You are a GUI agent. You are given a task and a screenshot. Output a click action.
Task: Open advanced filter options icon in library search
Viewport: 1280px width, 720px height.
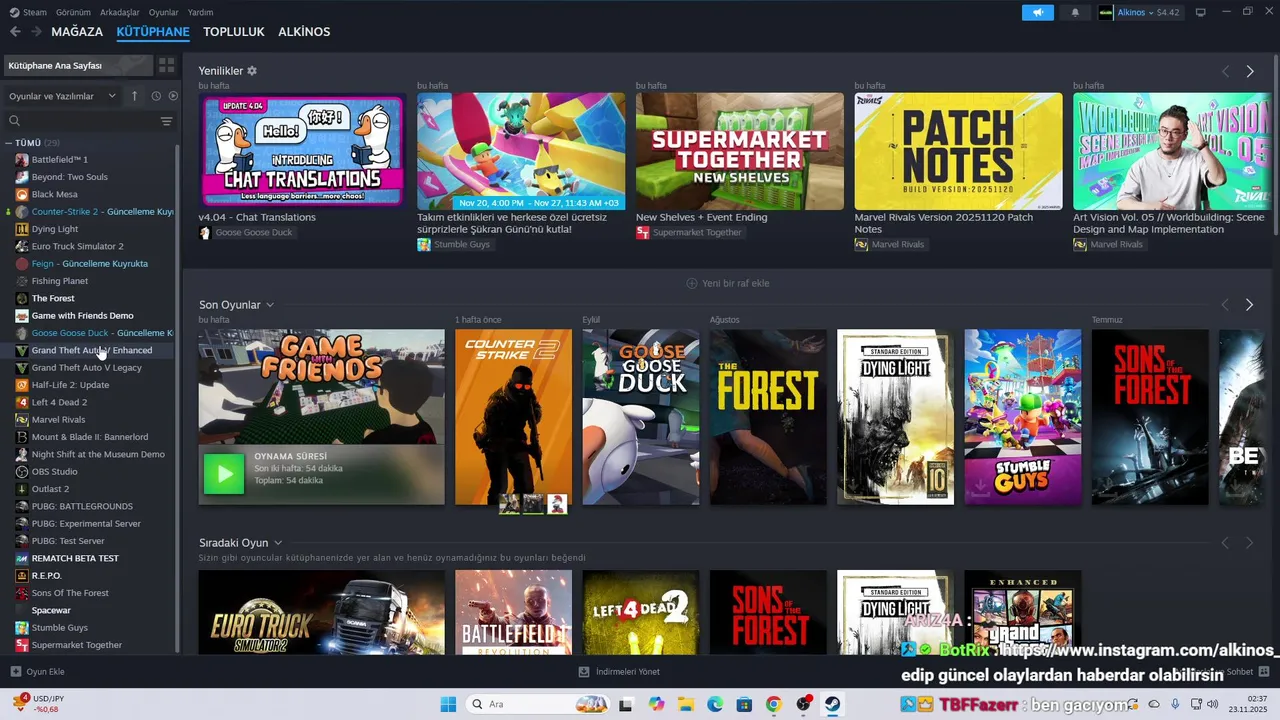tap(166, 121)
